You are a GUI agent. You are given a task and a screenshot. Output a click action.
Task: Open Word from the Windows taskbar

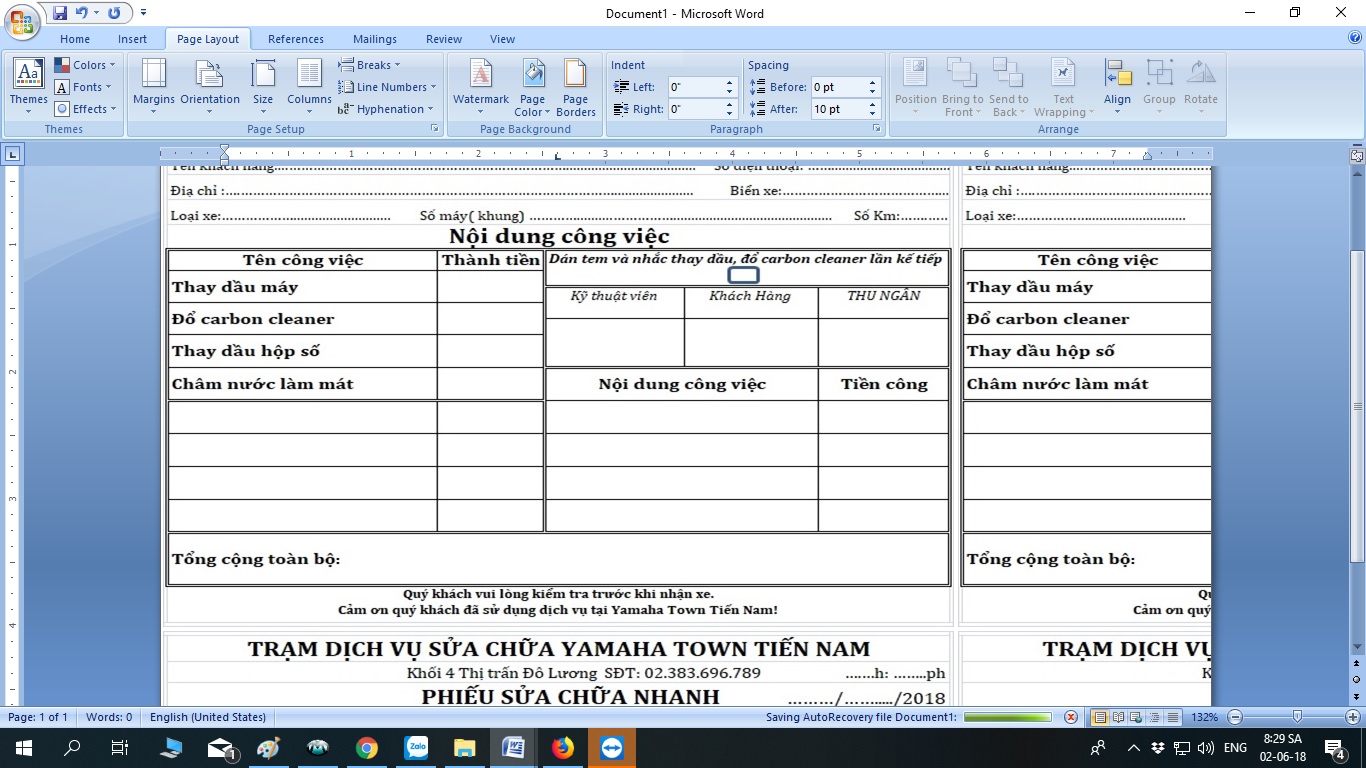[514, 748]
